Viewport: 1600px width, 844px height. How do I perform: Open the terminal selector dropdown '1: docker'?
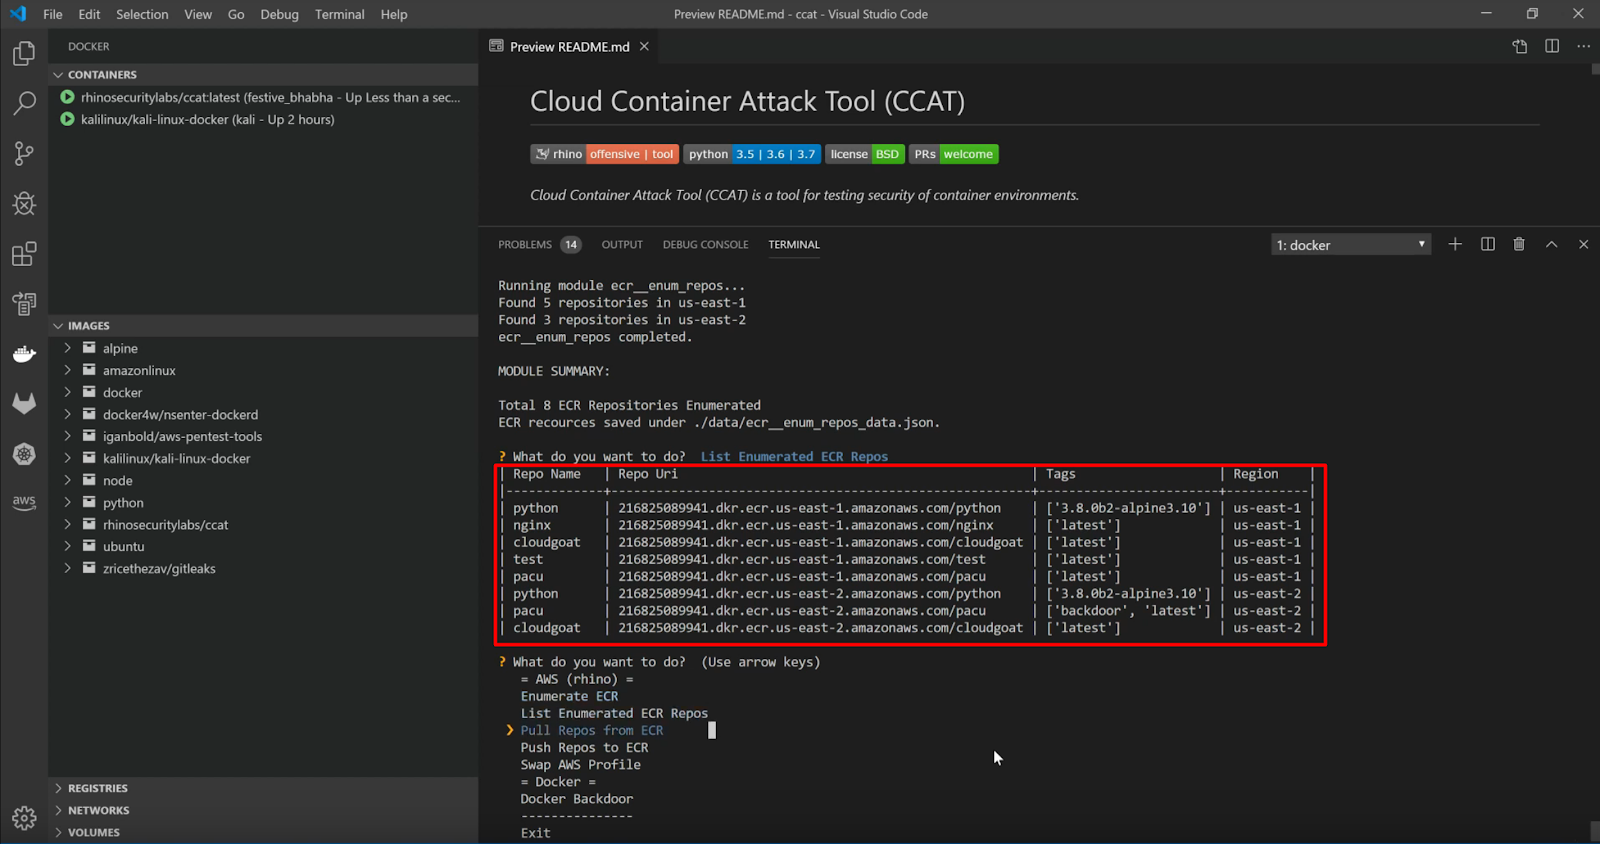click(1351, 245)
